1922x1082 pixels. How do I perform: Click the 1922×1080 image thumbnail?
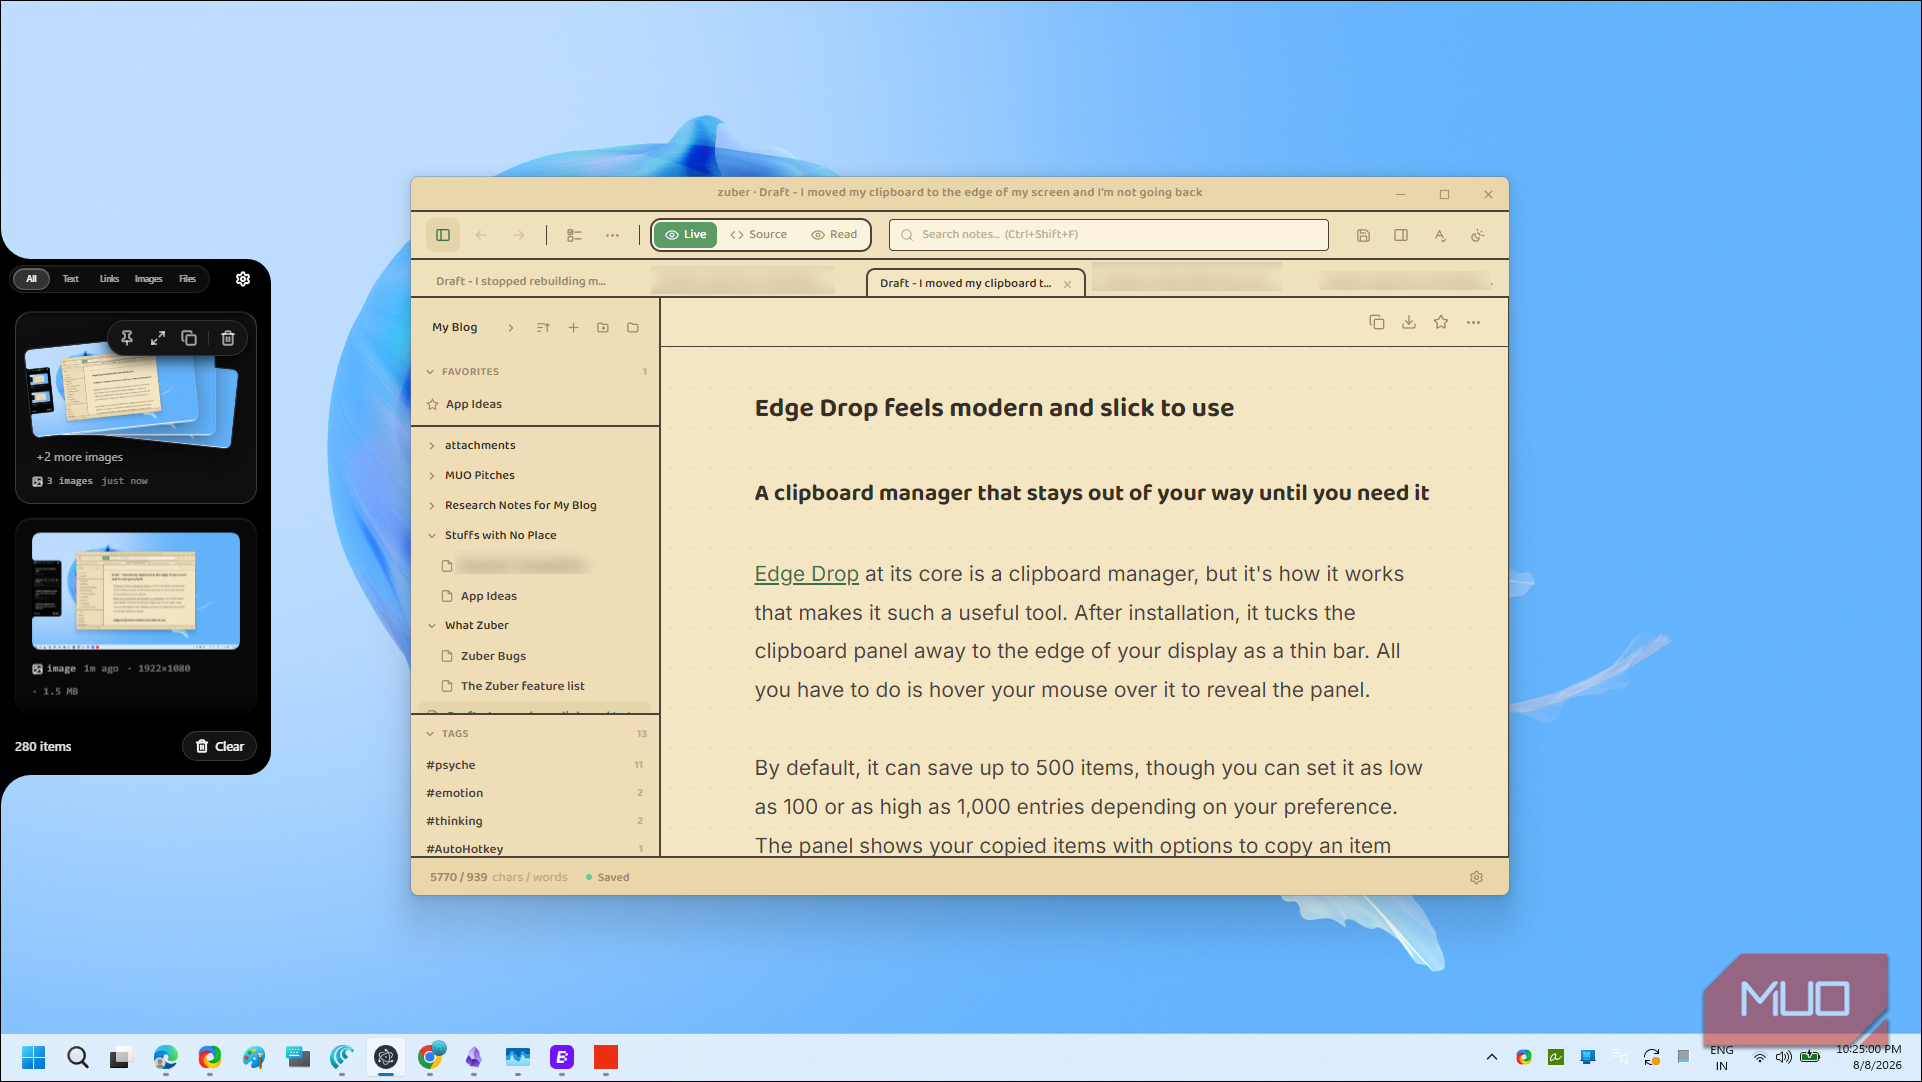click(136, 591)
